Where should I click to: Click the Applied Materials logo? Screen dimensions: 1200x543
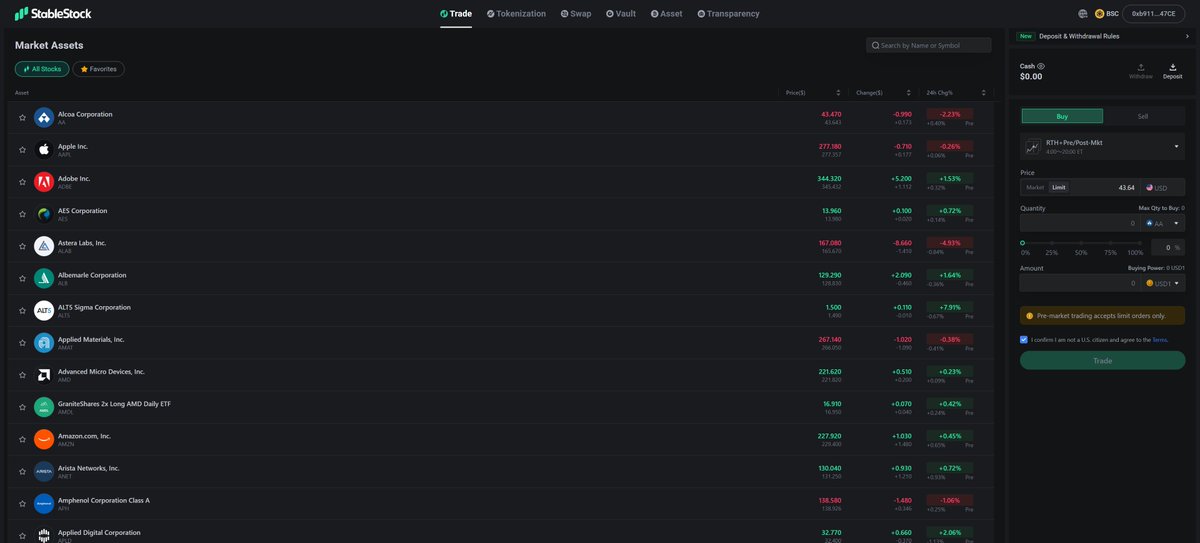click(x=44, y=343)
